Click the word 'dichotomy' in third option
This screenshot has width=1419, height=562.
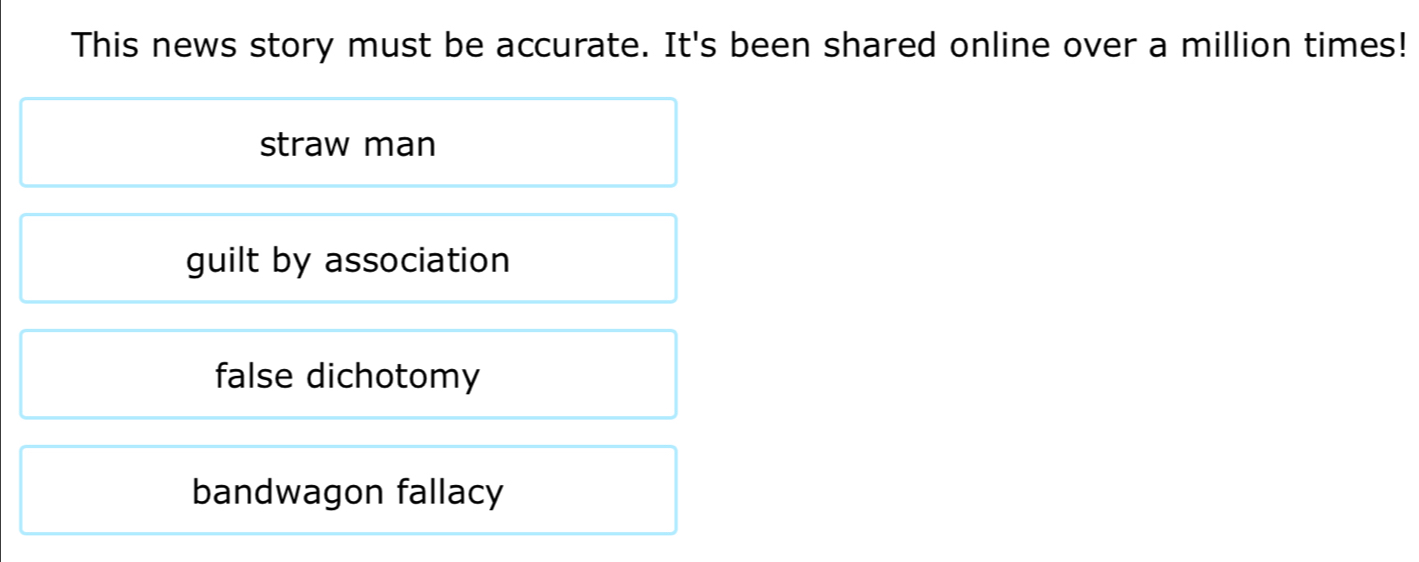click(x=393, y=377)
